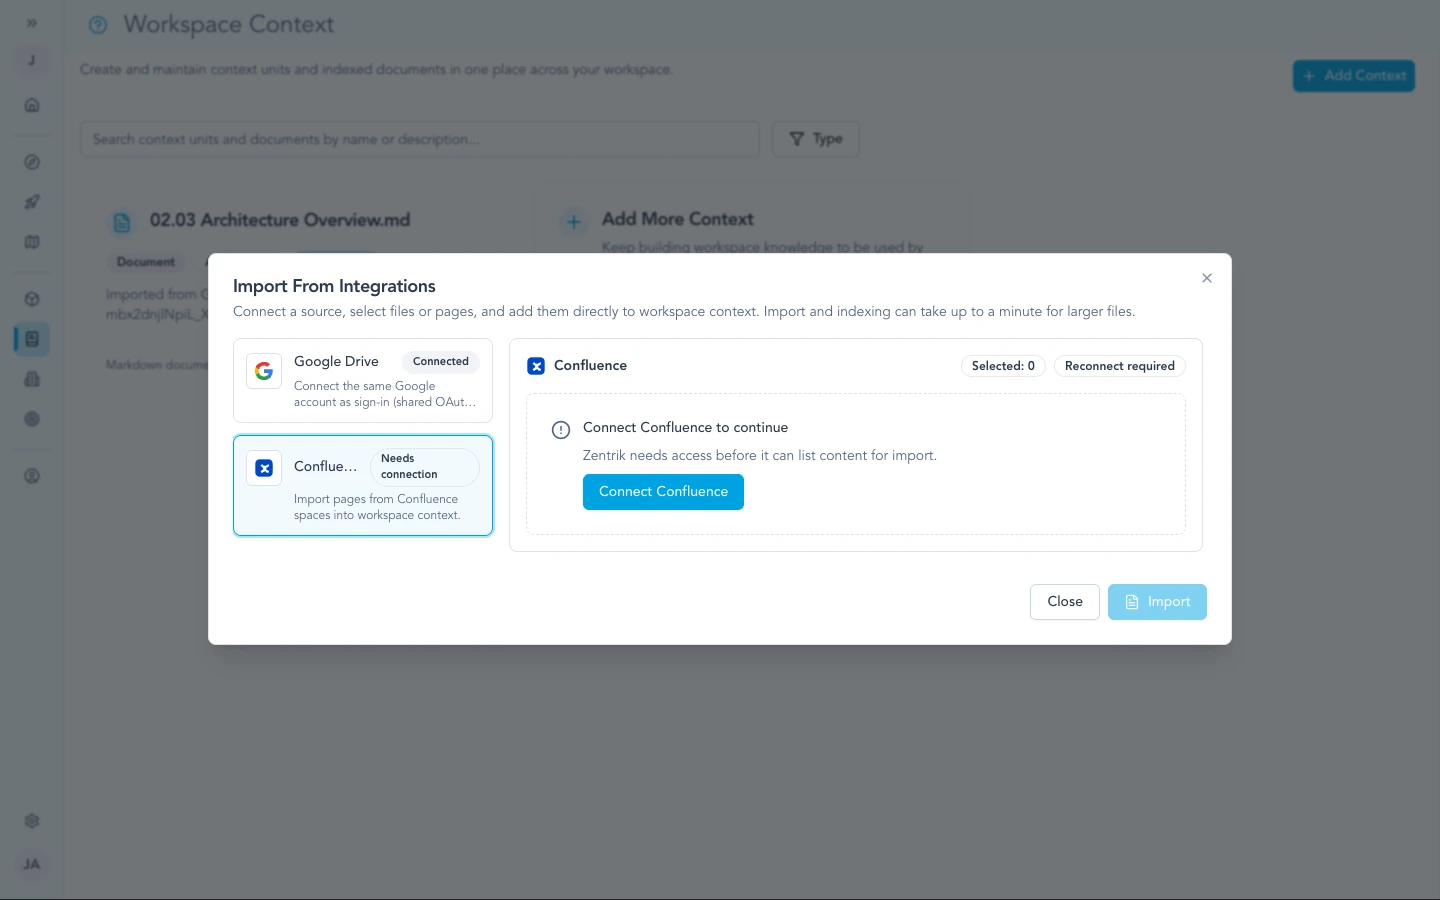Select the compass explore icon in sidebar
Screen dimensions: 1440x900
coord(32,162)
